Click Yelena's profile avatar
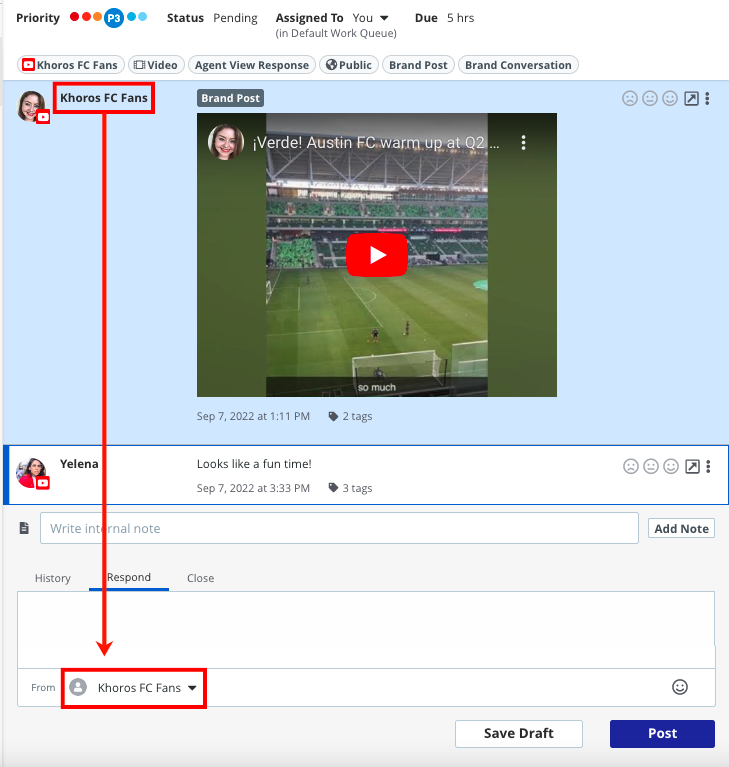 pyautogui.click(x=32, y=473)
